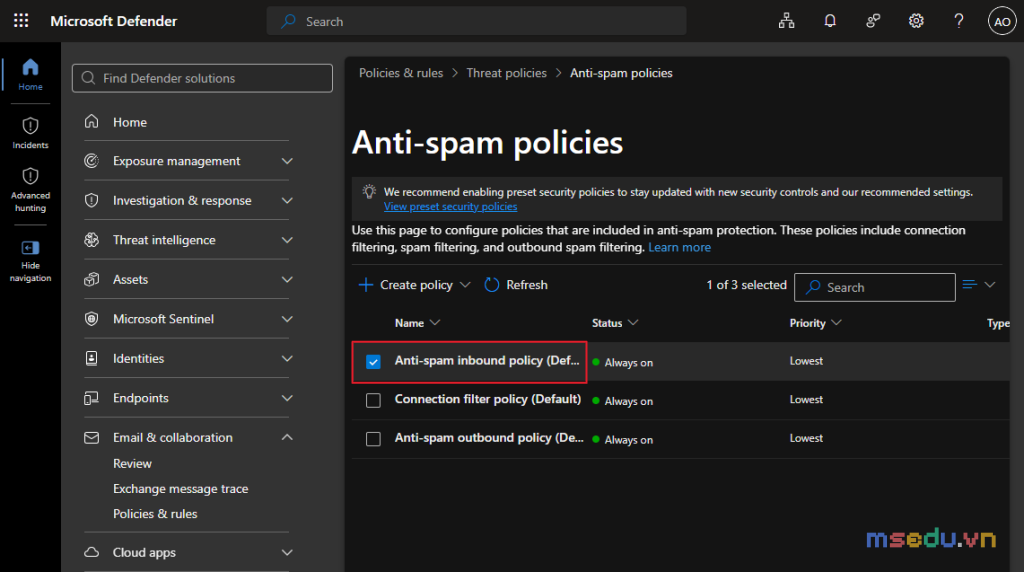Screen dimensions: 1024x572
Task: Click the Assets cube icon
Action: click(91, 279)
